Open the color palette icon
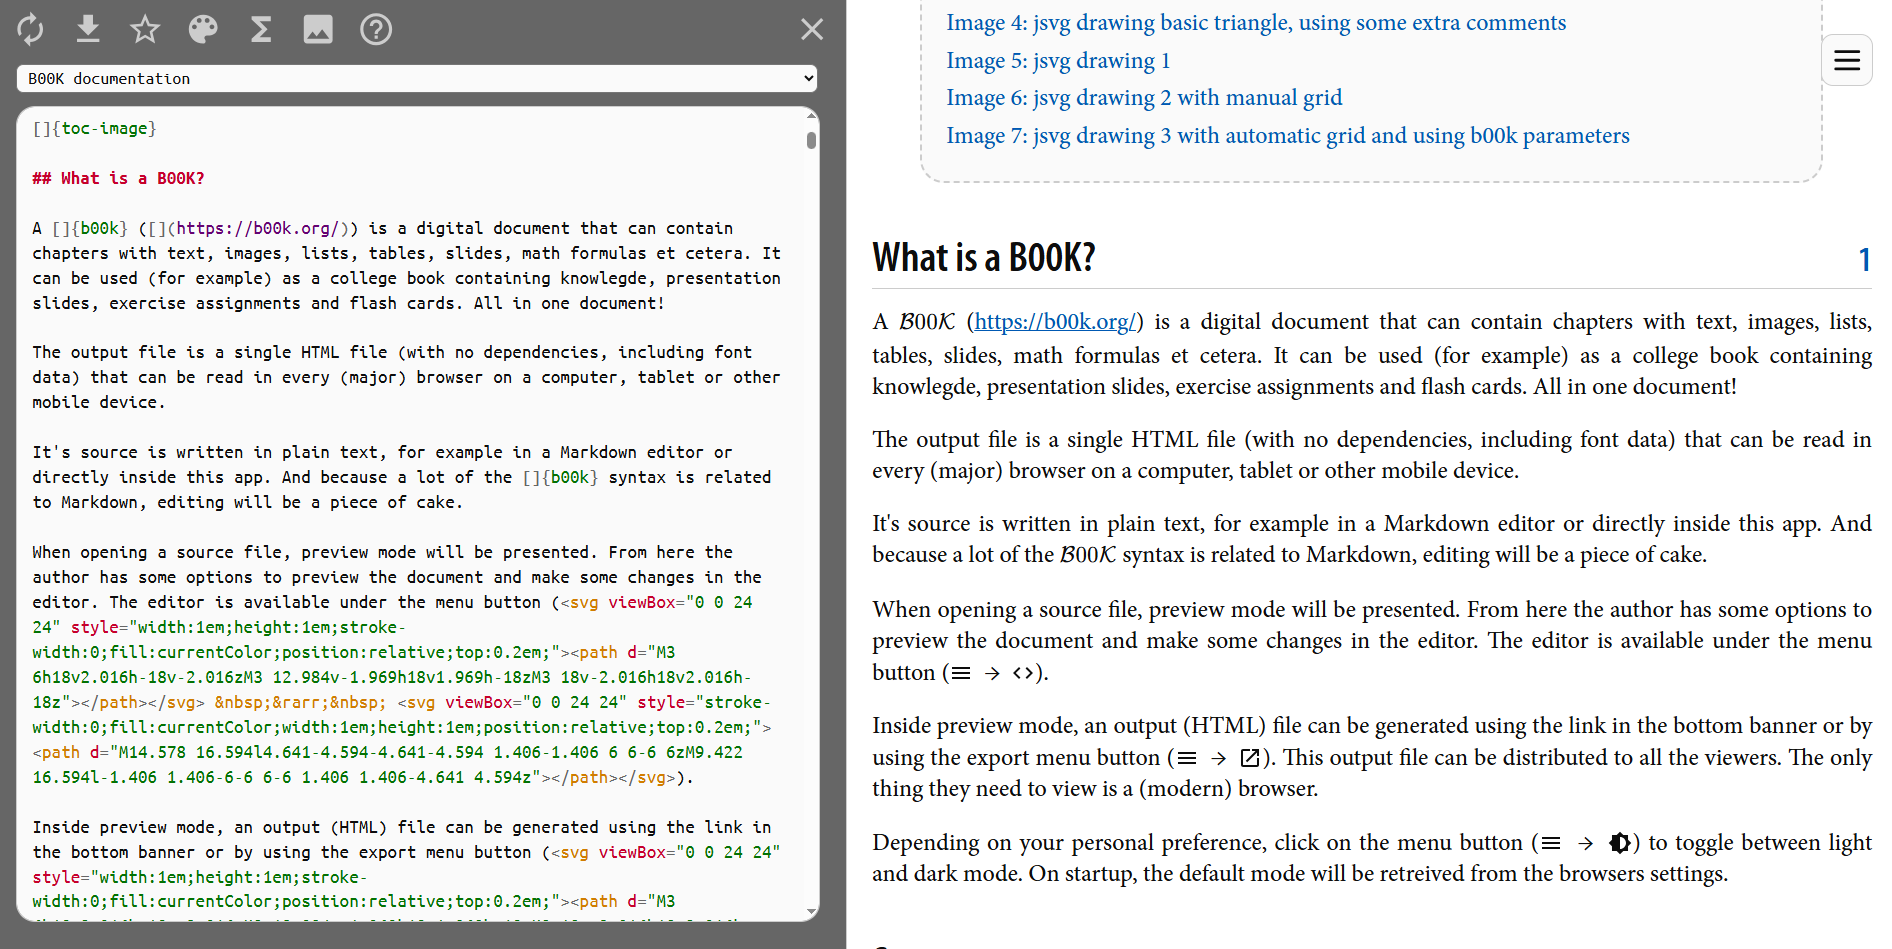The width and height of the screenshot is (1892, 949). pyautogui.click(x=203, y=30)
